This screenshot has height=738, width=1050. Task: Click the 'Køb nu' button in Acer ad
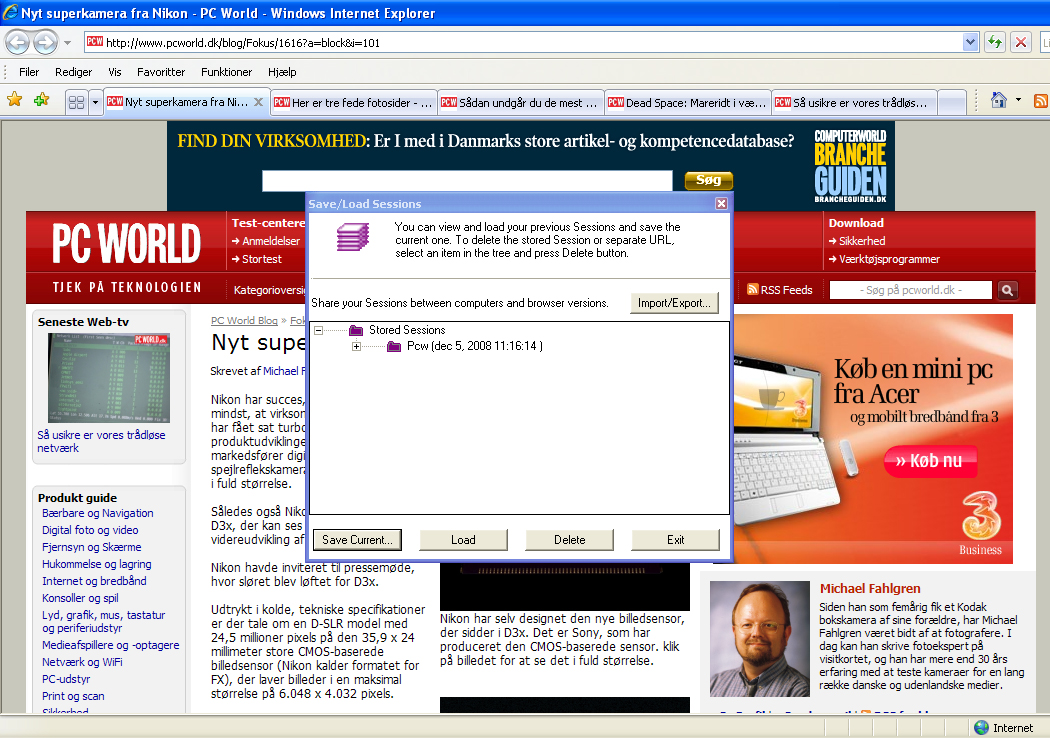click(929, 461)
